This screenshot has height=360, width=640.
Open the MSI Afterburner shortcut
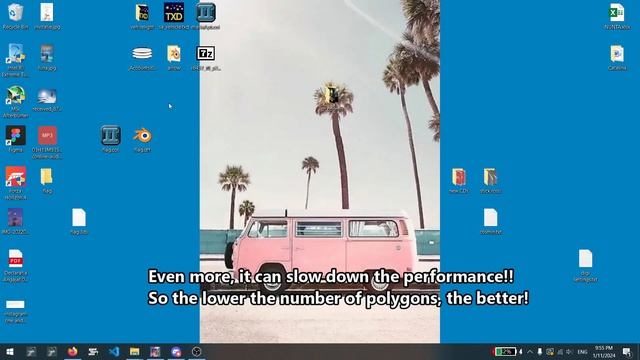(16, 96)
